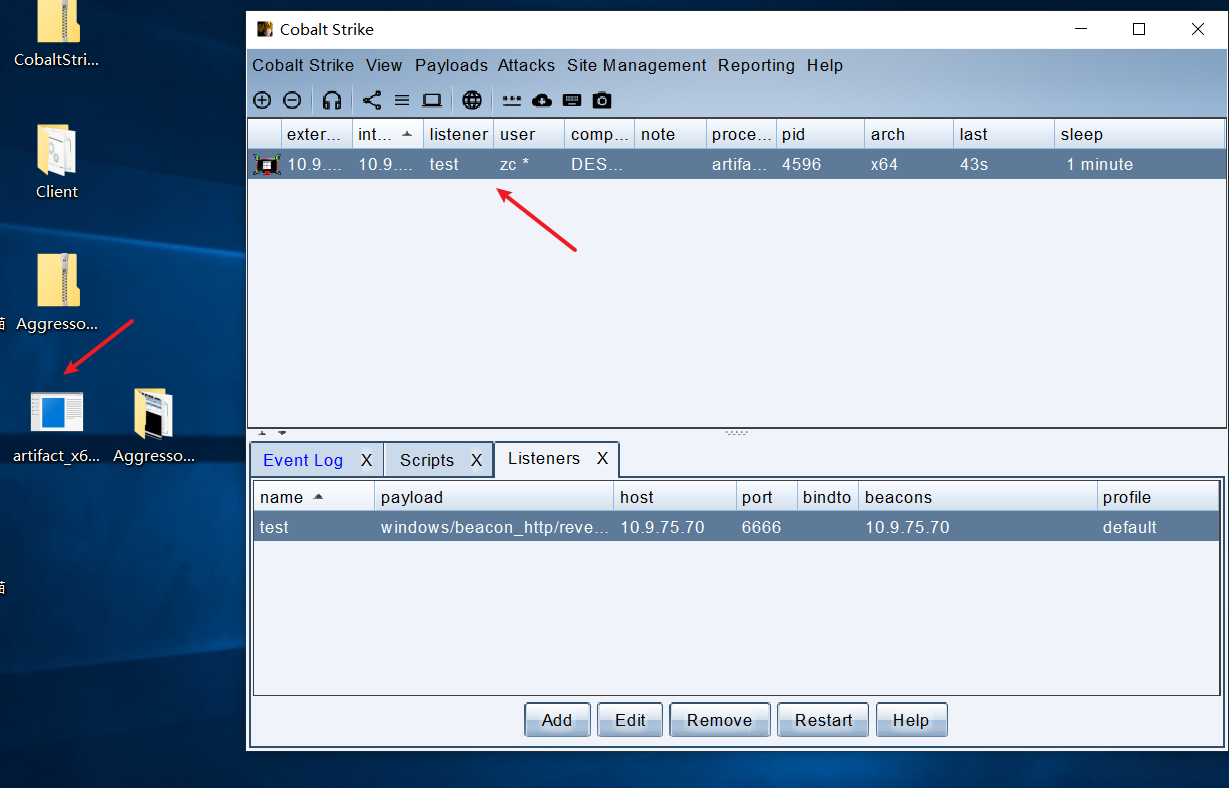
Task: Sort listeners by bindto column header
Action: click(828, 497)
